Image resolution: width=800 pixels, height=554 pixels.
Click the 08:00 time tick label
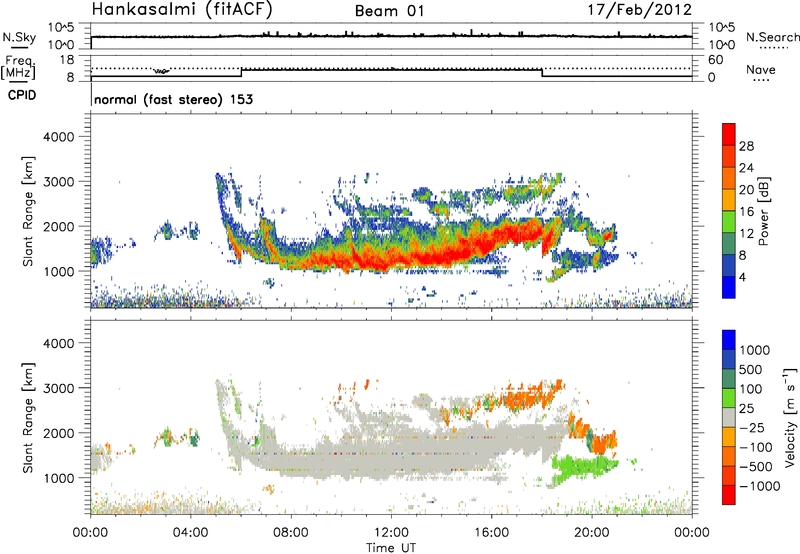(291, 533)
